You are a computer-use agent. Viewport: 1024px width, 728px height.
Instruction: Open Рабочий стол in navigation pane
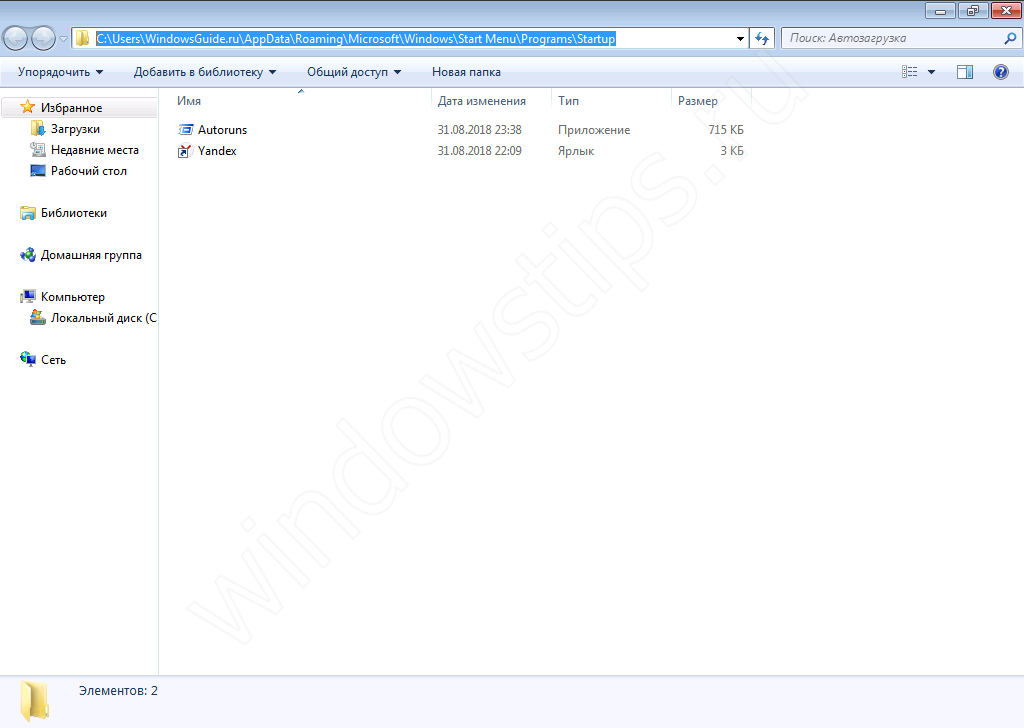(x=89, y=170)
